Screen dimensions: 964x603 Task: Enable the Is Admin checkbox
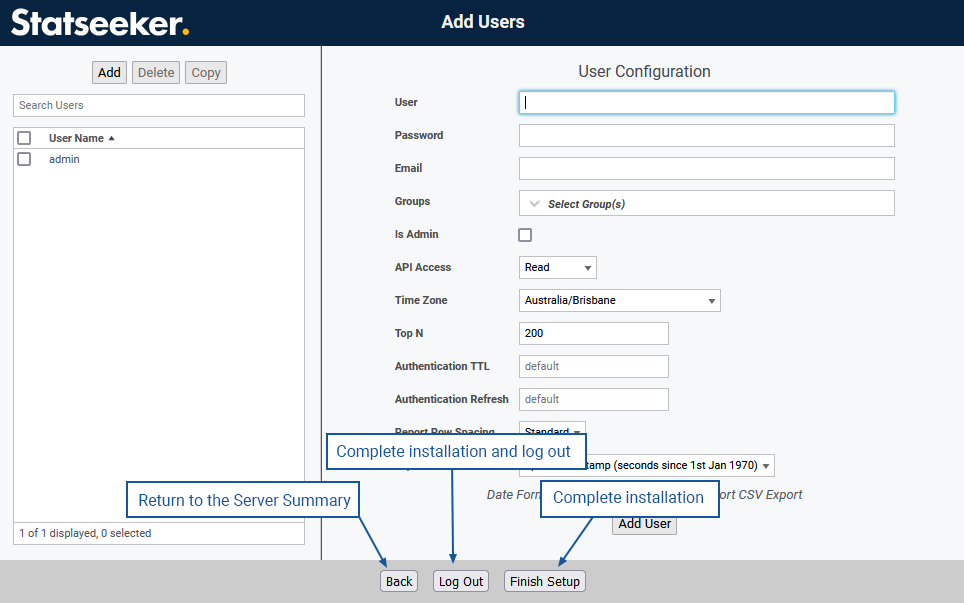click(525, 235)
